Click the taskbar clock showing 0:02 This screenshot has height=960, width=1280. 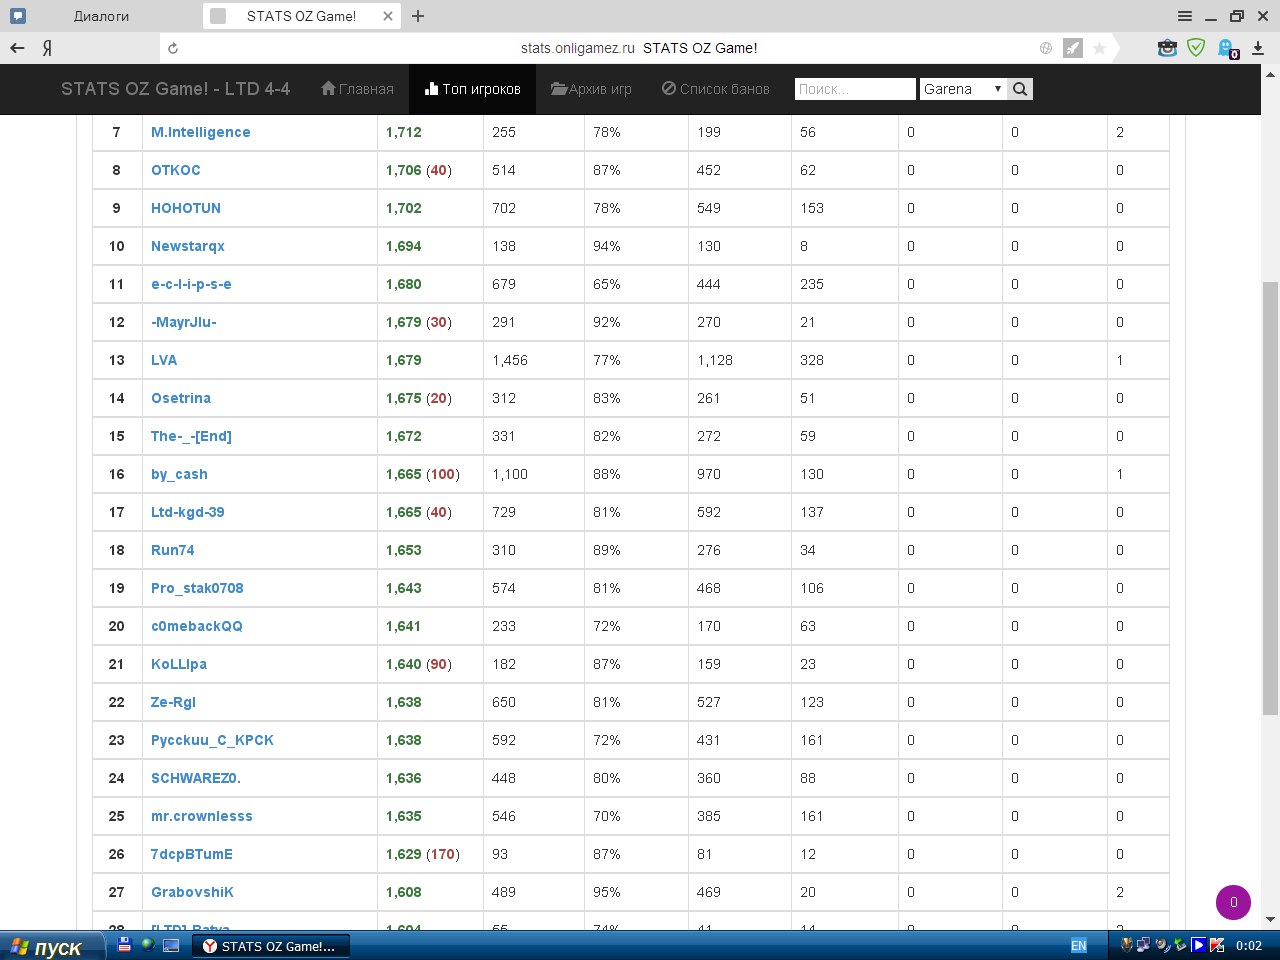[1249, 946]
